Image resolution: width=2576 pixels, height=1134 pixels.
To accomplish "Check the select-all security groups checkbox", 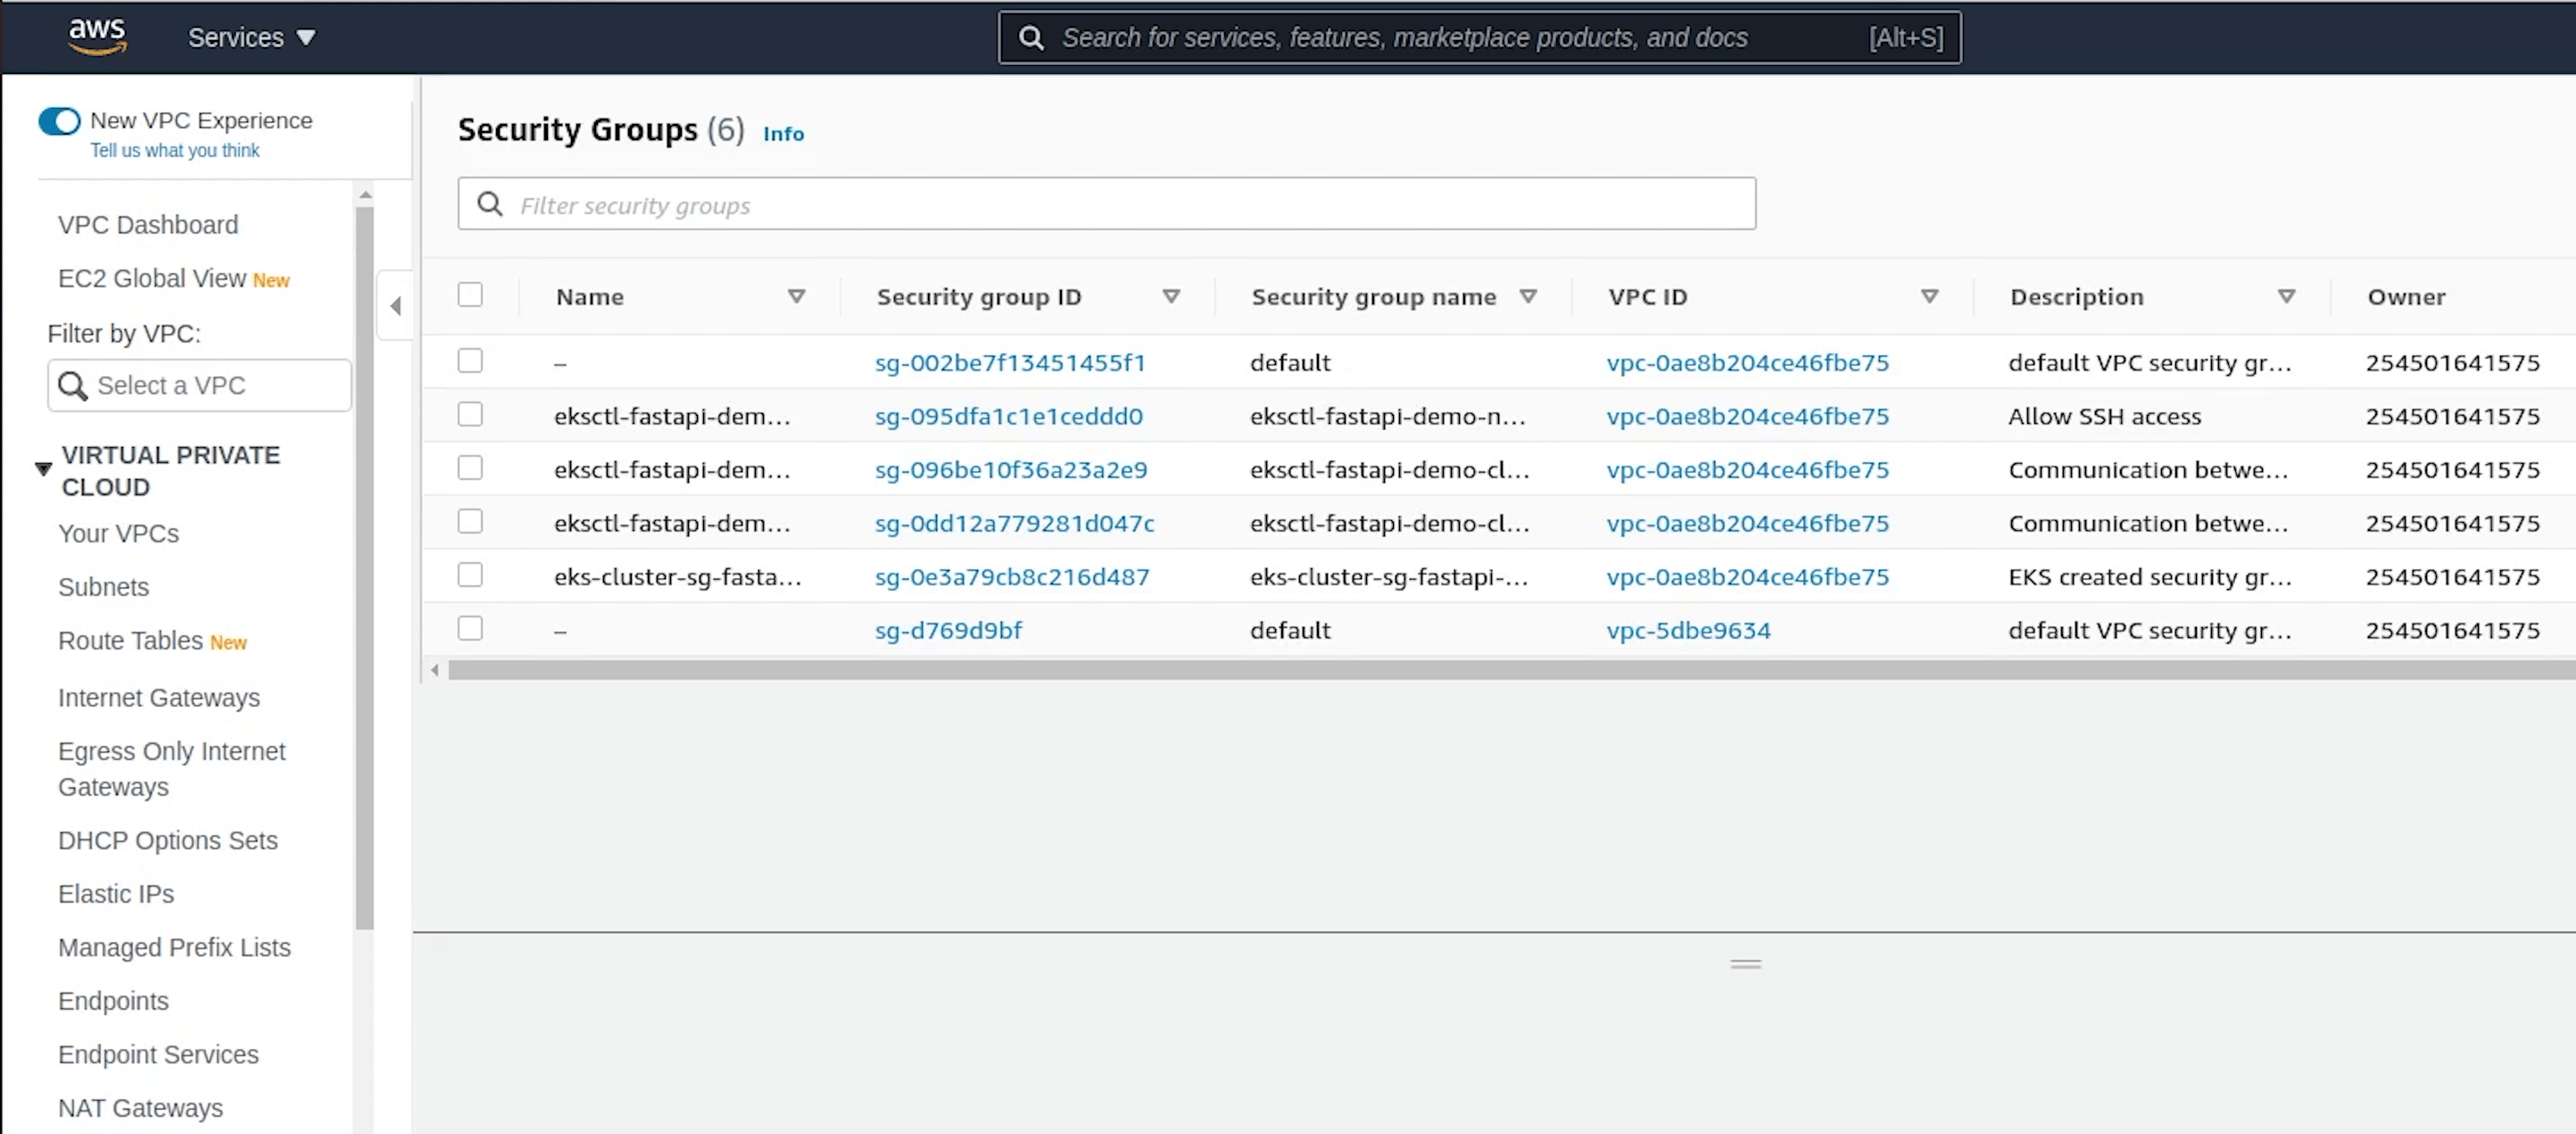I will click(470, 295).
